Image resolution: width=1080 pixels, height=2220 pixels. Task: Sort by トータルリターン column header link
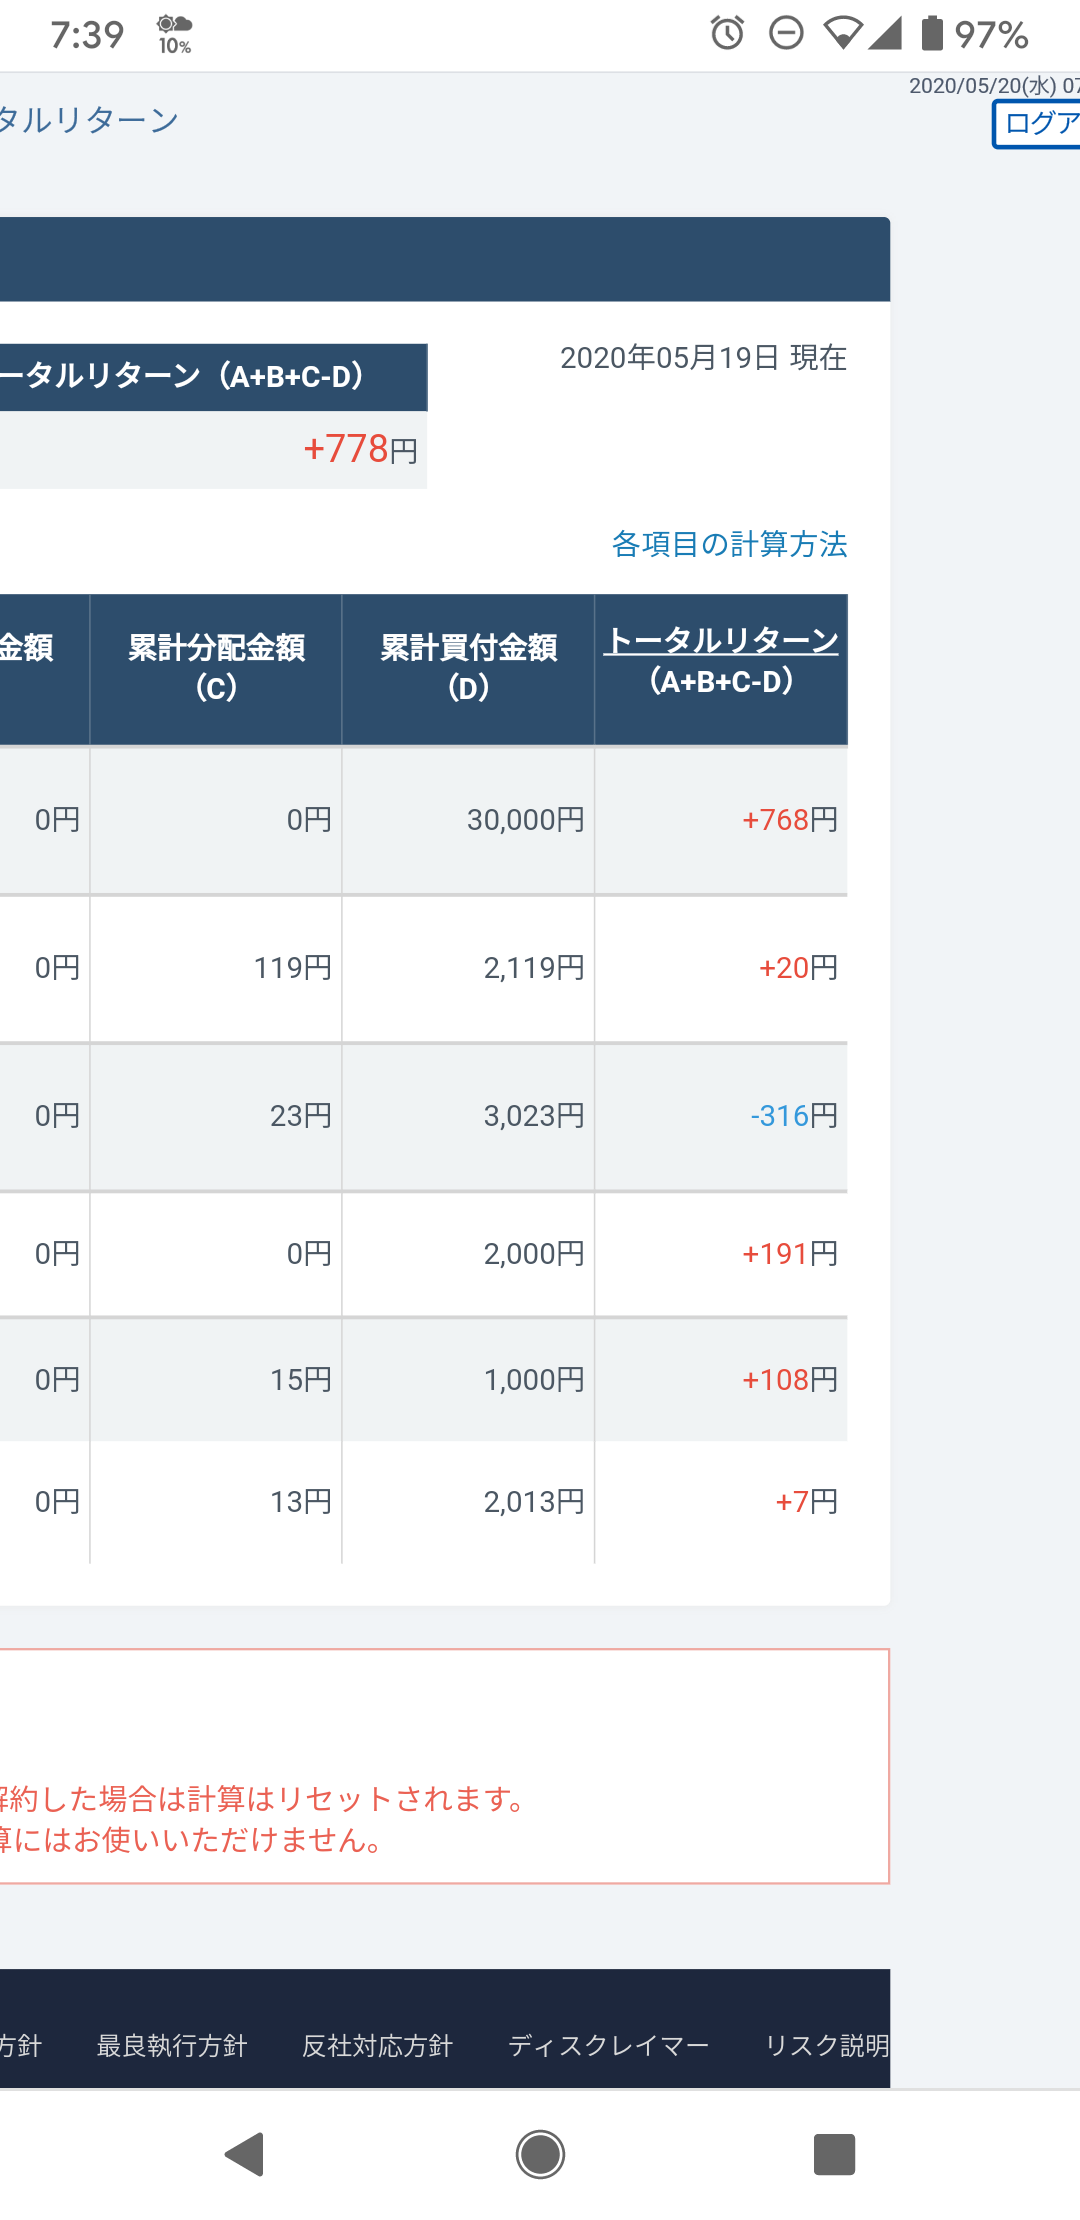coord(721,641)
